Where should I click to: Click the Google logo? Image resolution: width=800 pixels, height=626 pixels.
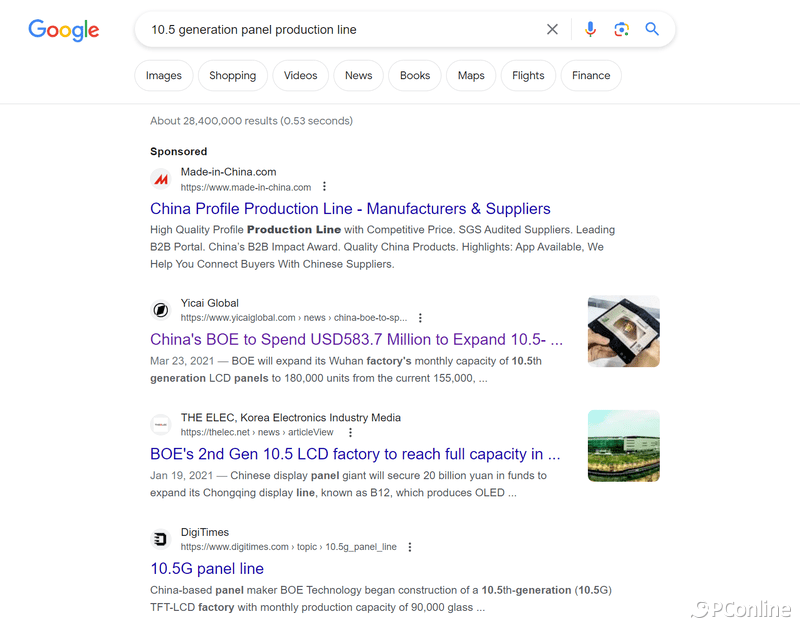pos(64,30)
